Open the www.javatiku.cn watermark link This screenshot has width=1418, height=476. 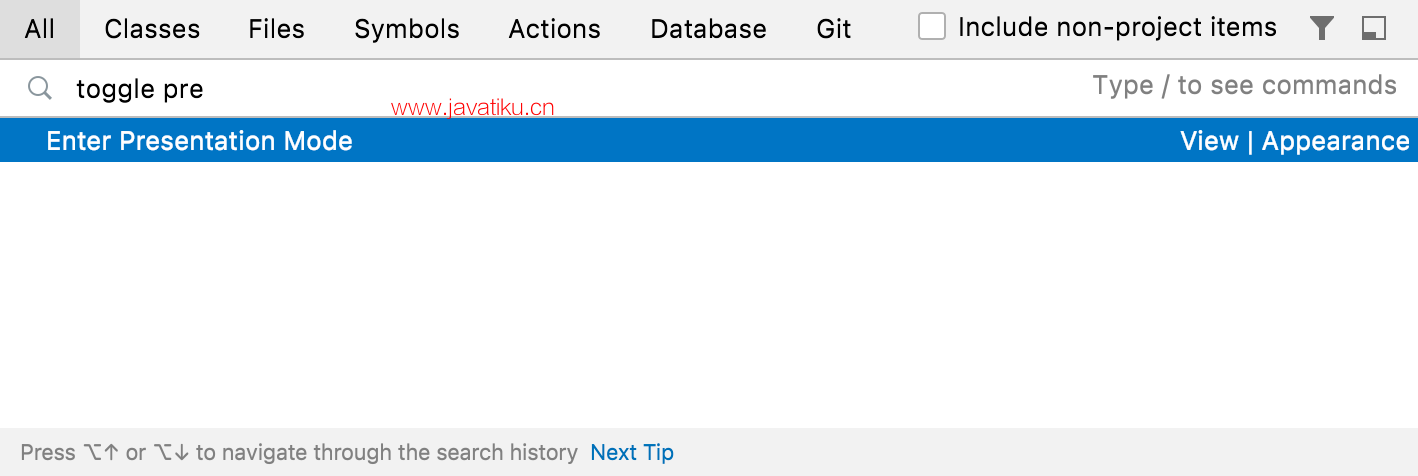(x=473, y=108)
